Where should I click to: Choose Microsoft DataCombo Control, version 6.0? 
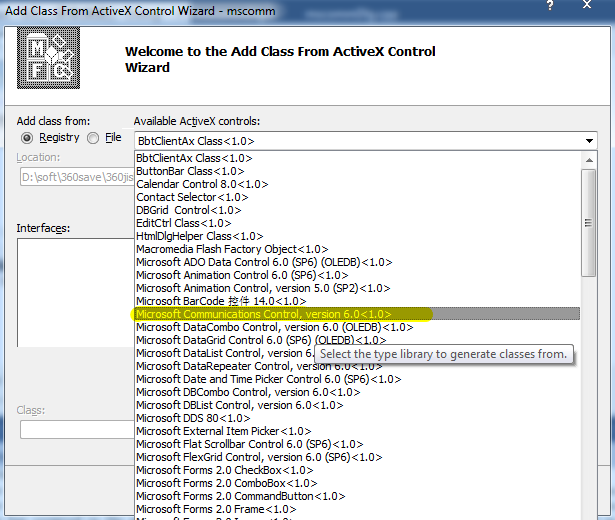[x=357, y=327]
